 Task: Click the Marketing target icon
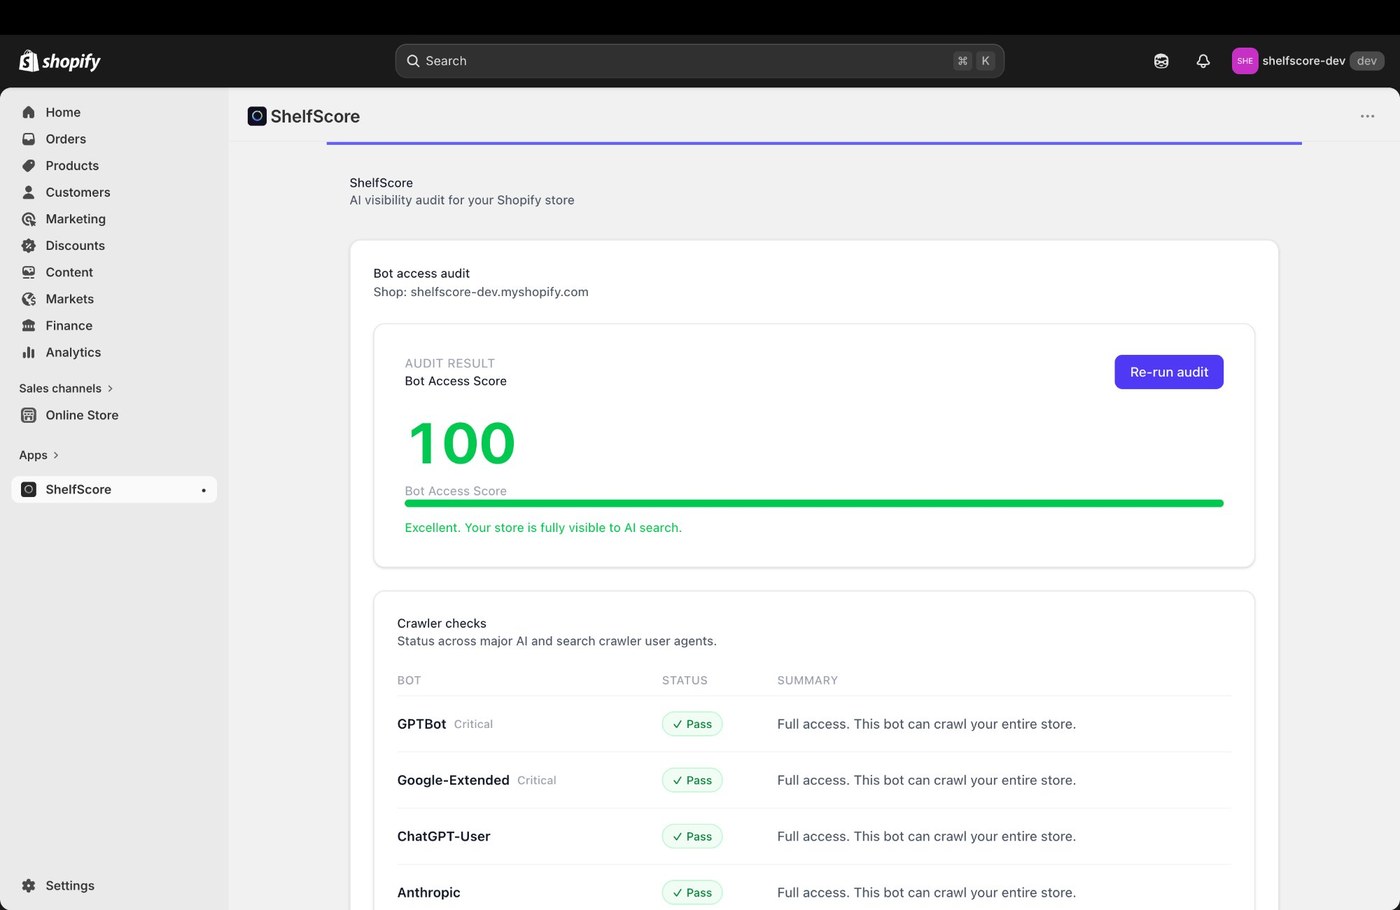tap(29, 219)
